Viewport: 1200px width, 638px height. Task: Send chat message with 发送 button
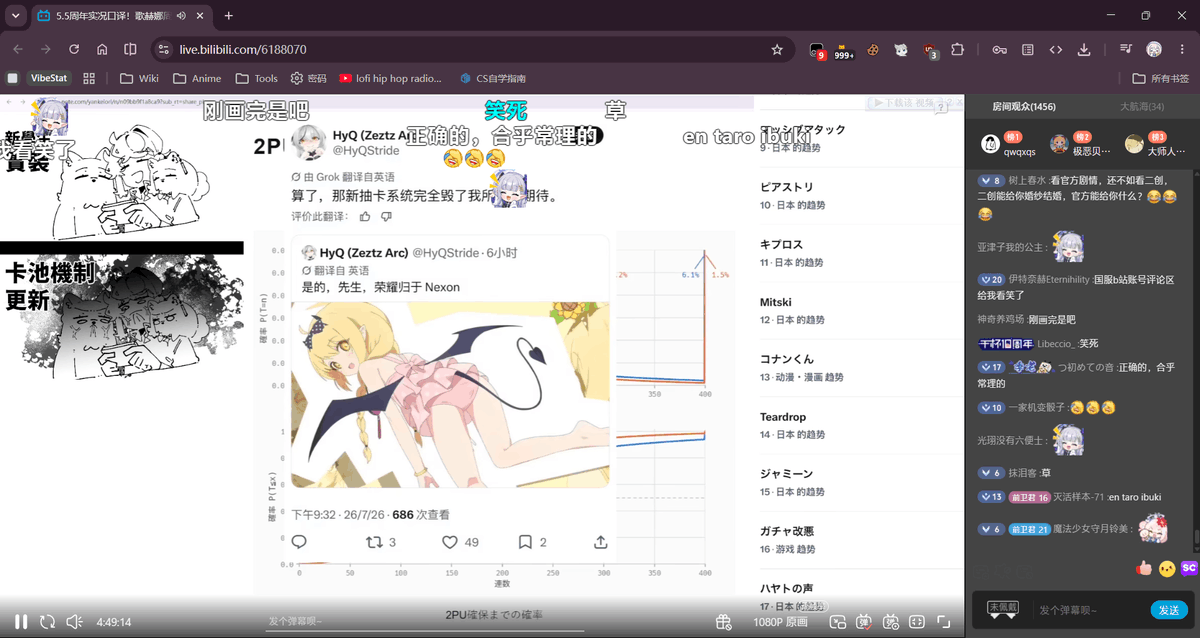[x=1170, y=609]
